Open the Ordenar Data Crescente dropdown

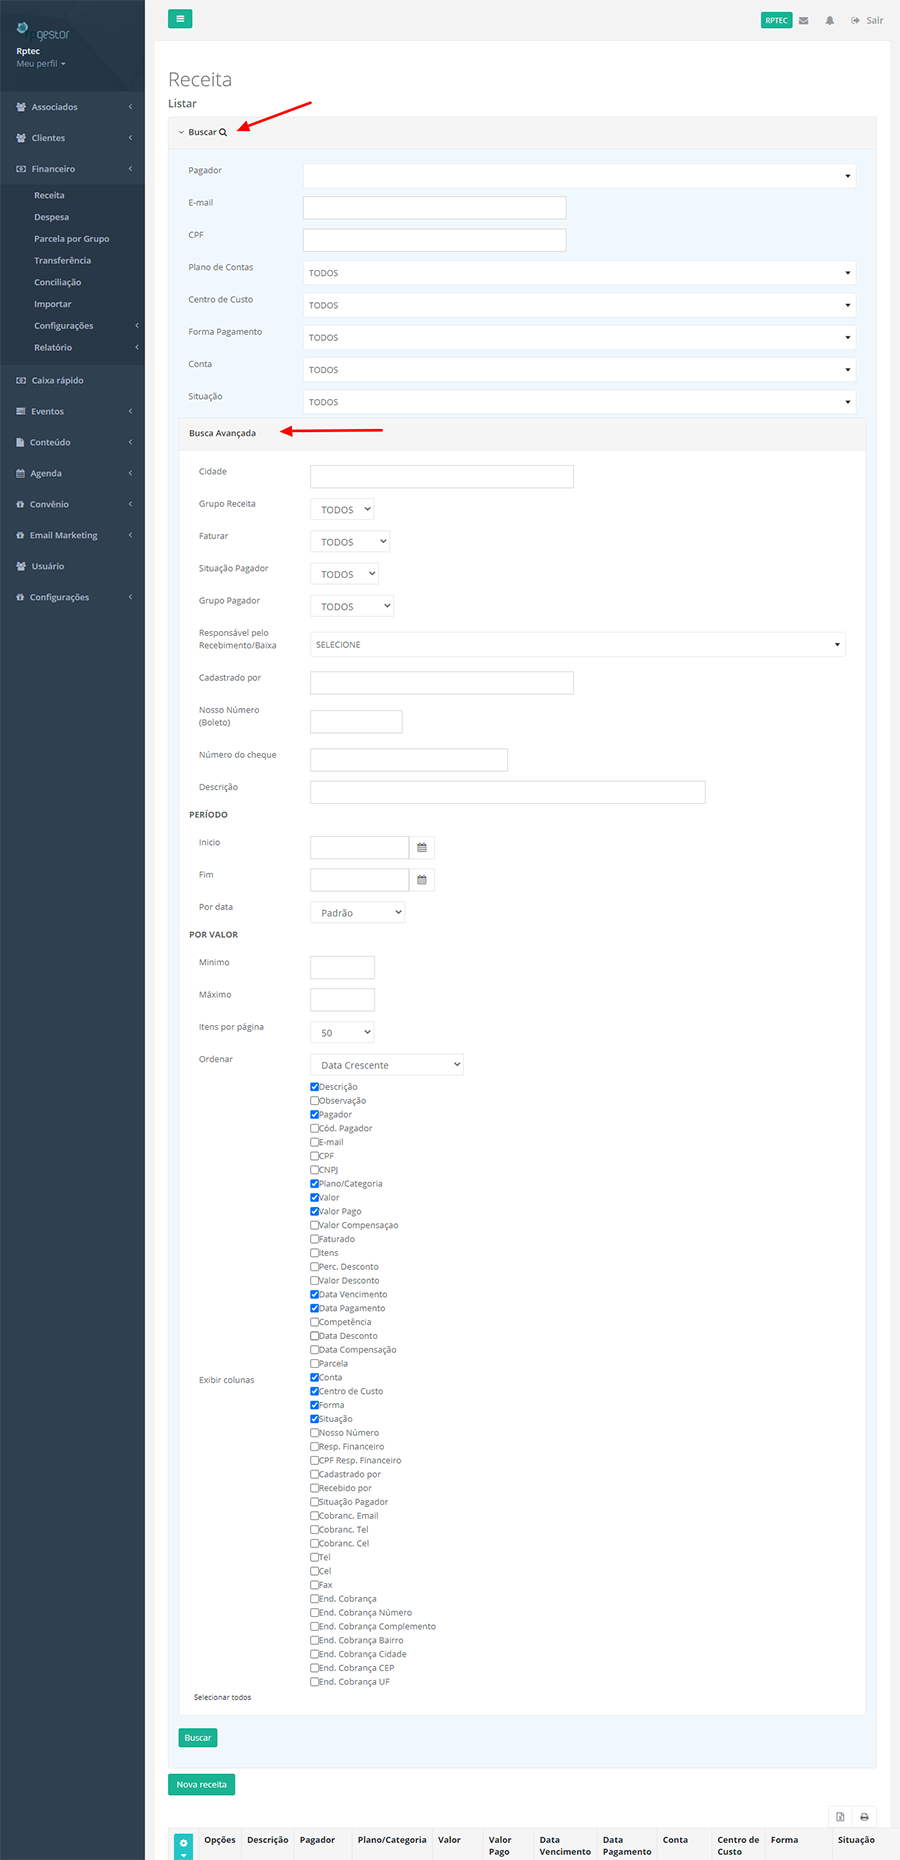pos(386,1065)
